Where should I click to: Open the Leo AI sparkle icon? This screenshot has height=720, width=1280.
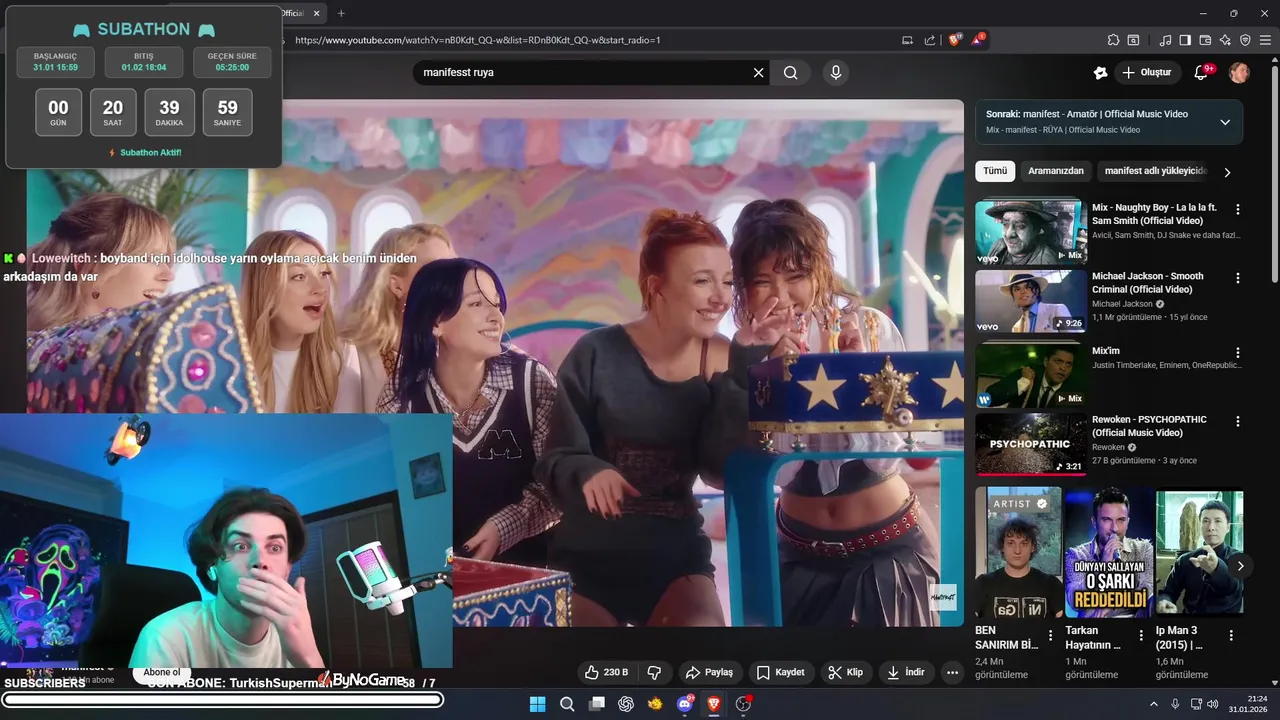coord(1225,40)
